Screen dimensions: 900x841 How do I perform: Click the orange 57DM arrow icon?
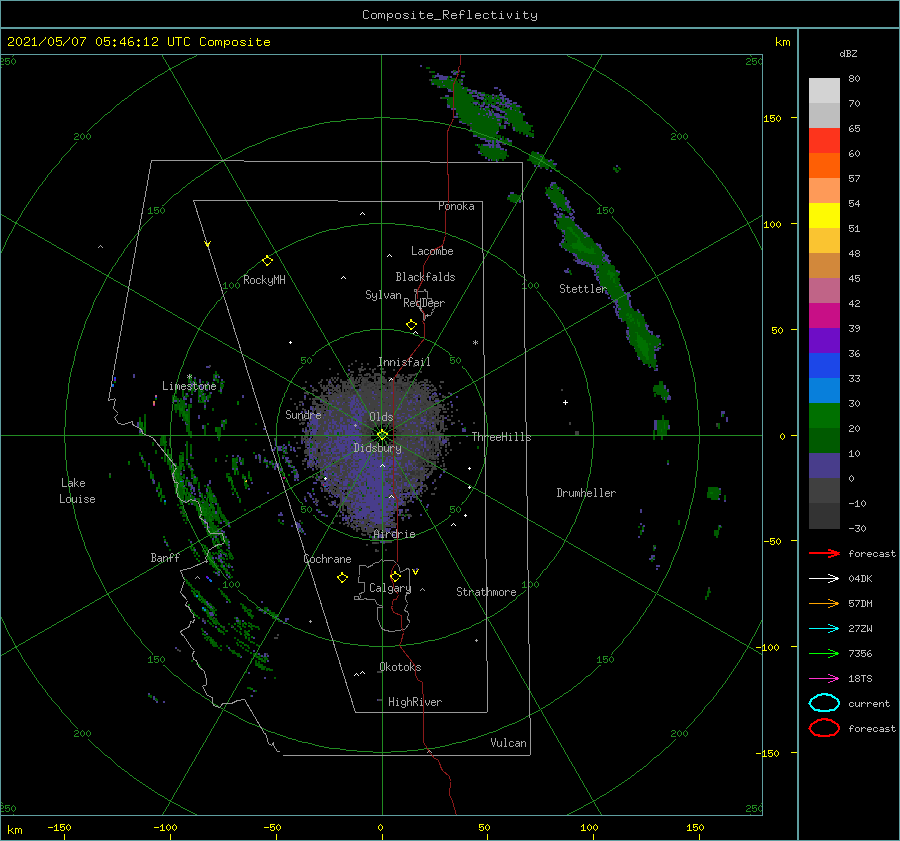pyautogui.click(x=824, y=603)
